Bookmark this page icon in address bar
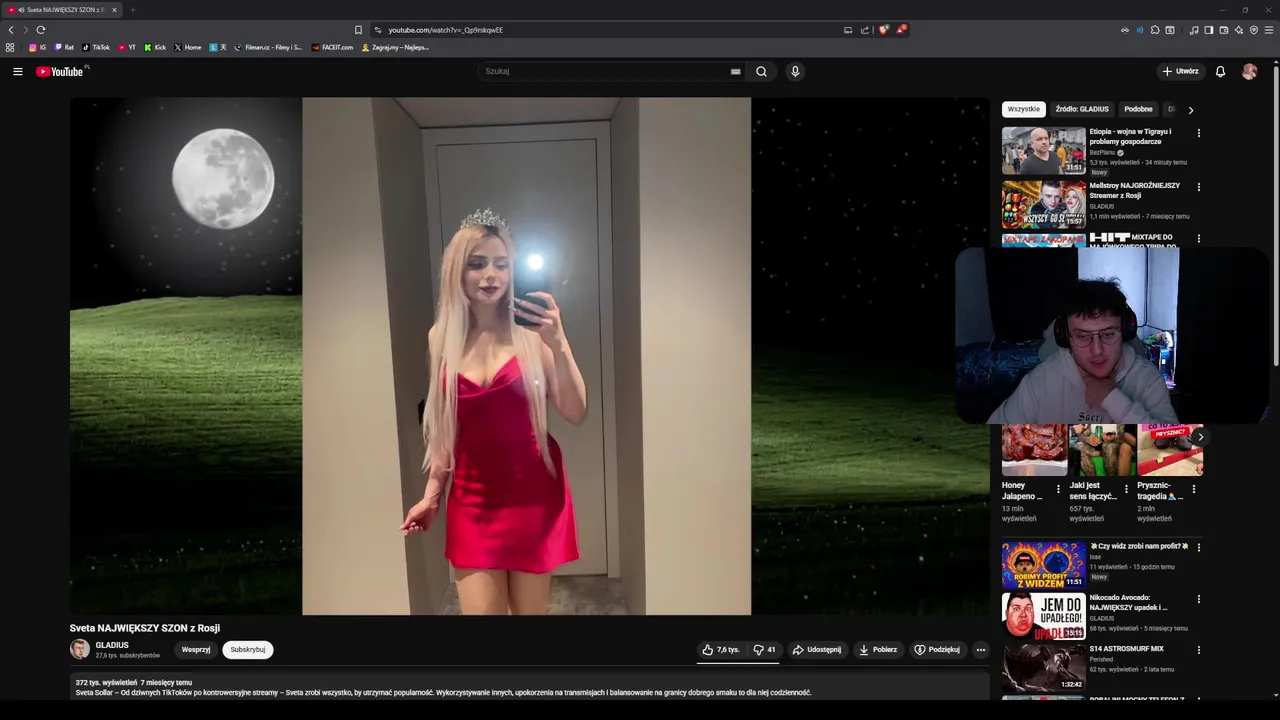Image resolution: width=1280 pixels, height=720 pixels. (358, 30)
